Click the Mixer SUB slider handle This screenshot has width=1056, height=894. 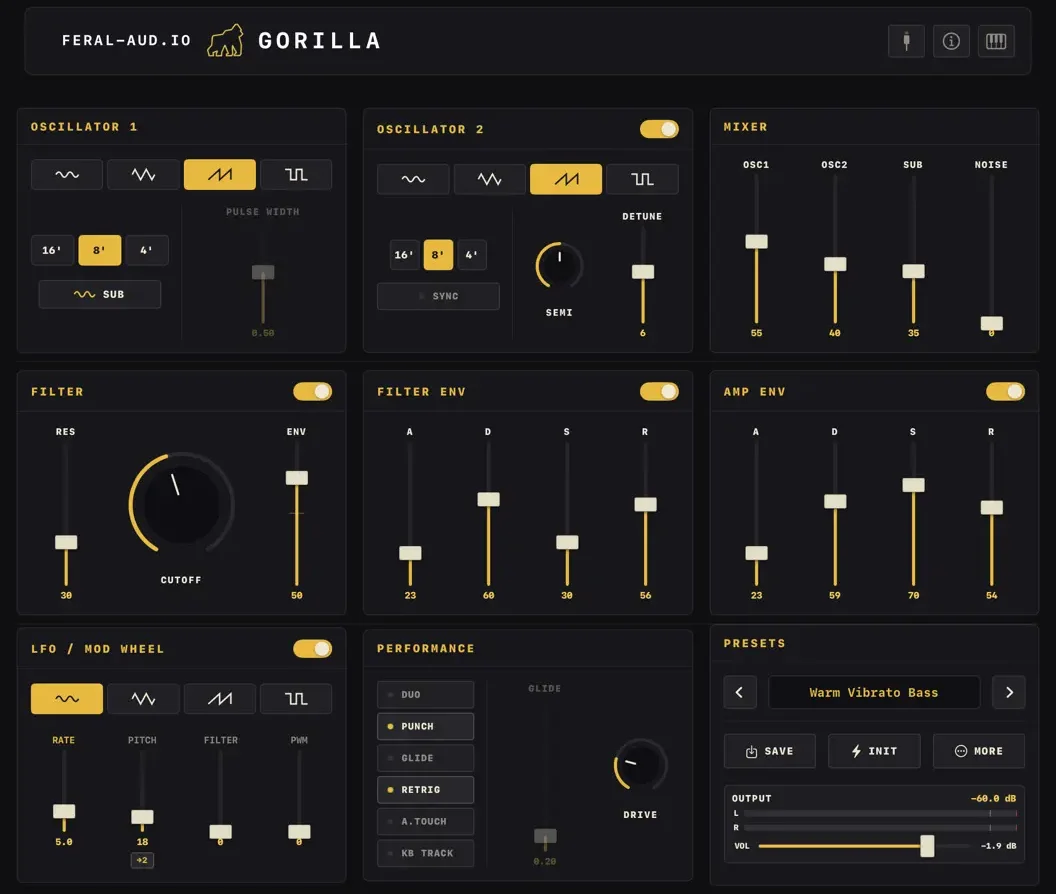[x=913, y=271]
